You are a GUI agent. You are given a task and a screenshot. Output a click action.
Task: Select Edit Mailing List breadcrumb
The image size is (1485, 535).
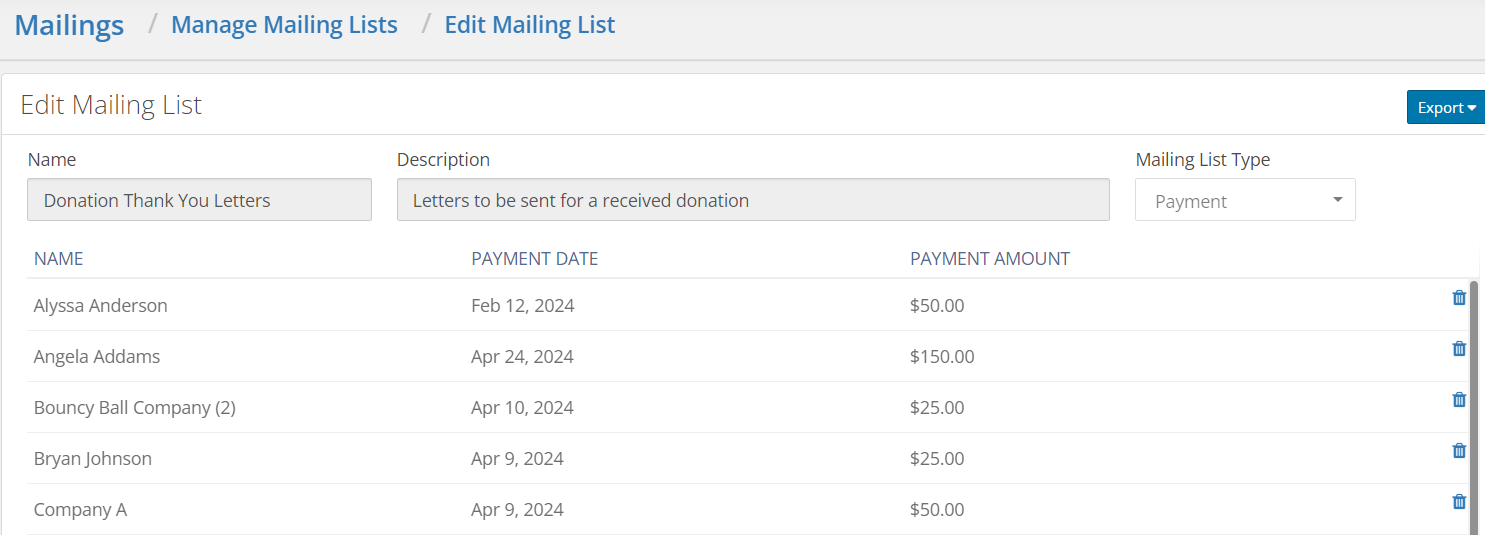click(x=530, y=25)
